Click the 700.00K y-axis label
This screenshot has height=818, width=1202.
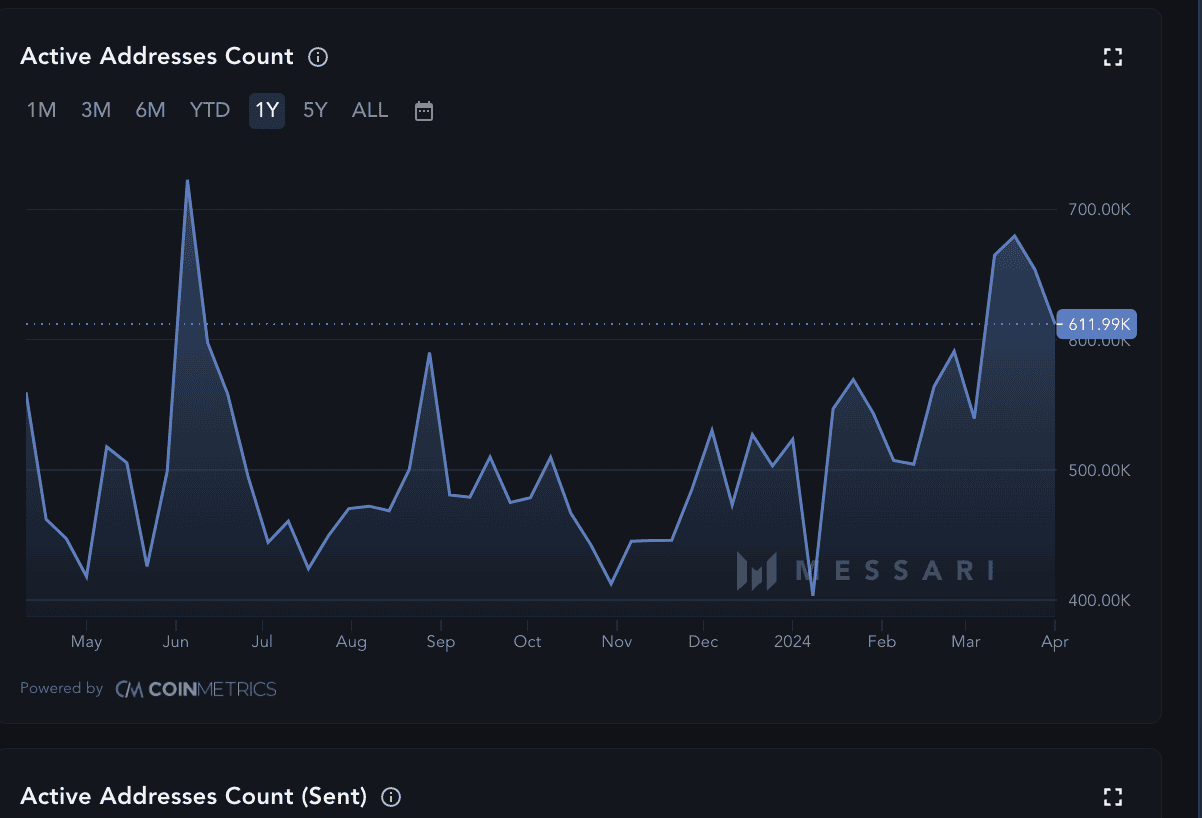pyautogui.click(x=1098, y=210)
